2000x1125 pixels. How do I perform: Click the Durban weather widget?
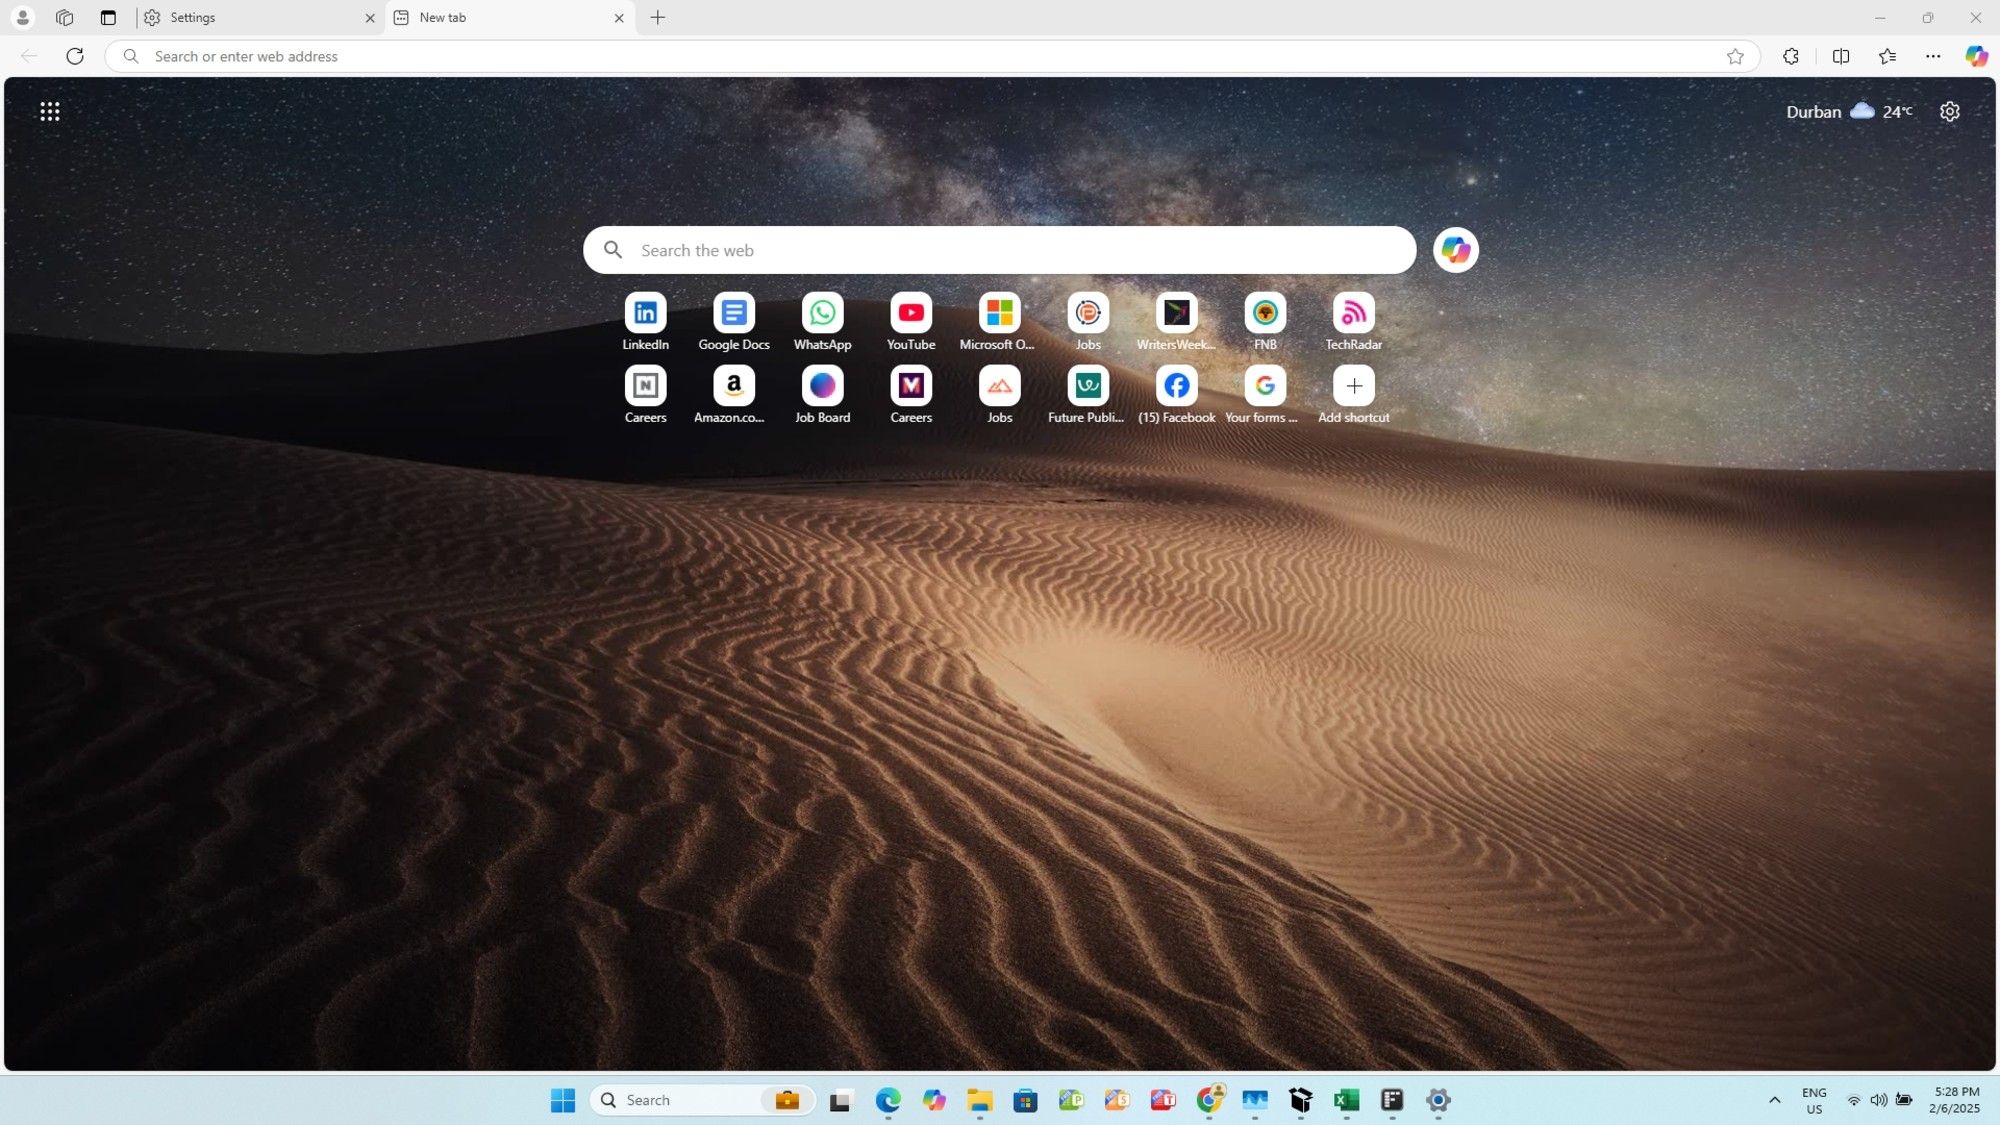[x=1848, y=111]
